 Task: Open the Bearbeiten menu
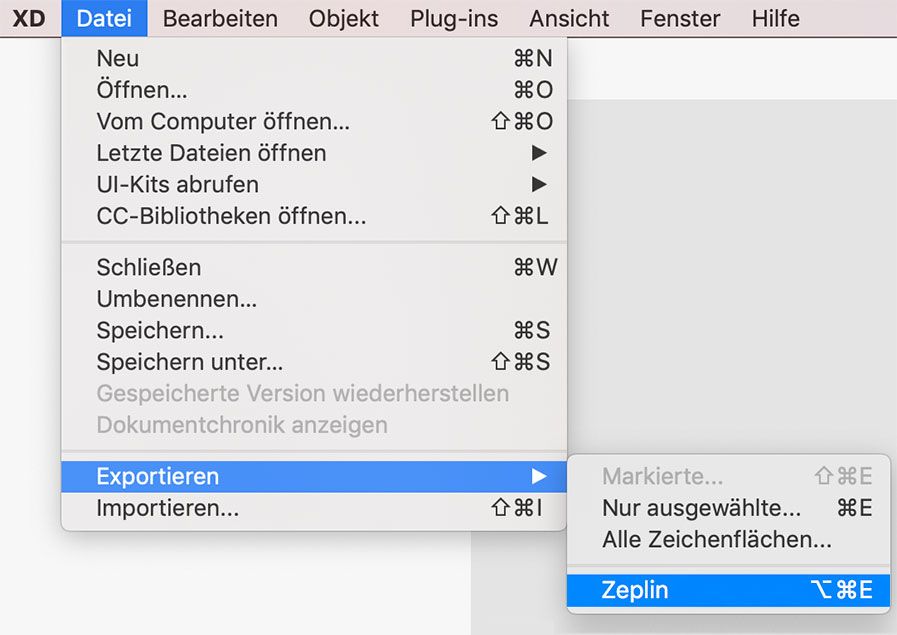[x=219, y=18]
